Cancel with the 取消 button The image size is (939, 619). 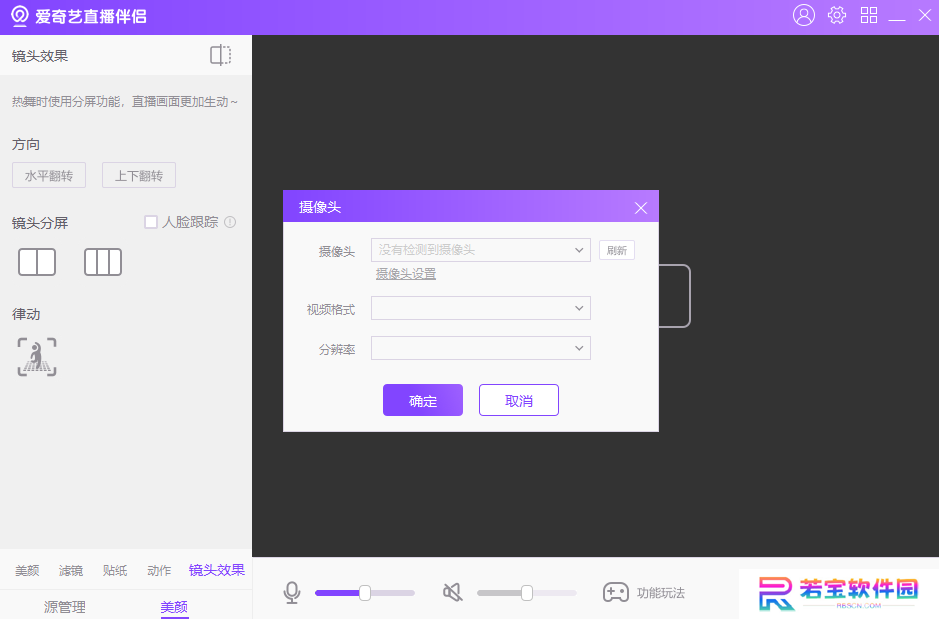(x=519, y=400)
